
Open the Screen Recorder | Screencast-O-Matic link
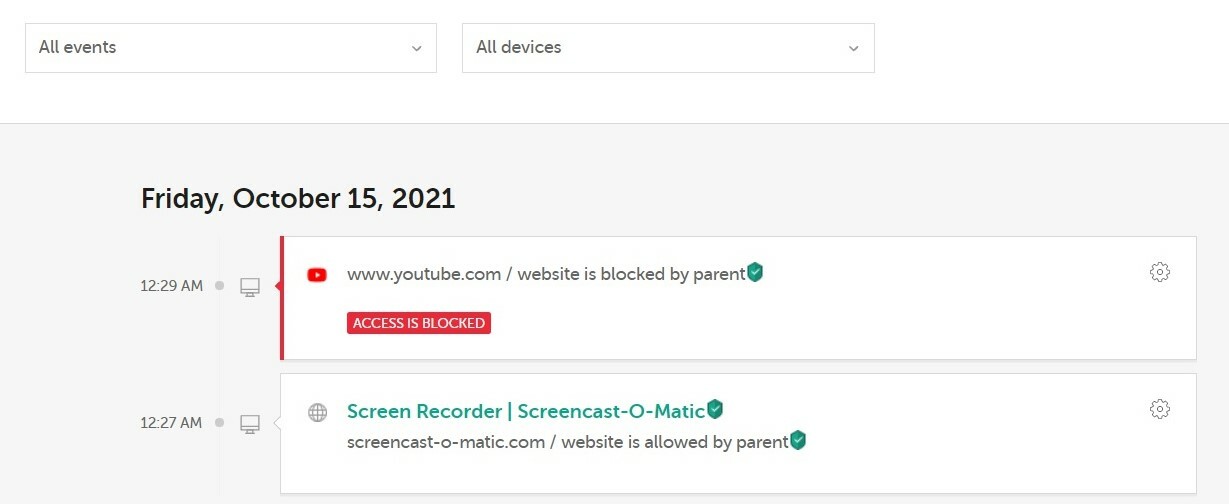tap(525, 411)
